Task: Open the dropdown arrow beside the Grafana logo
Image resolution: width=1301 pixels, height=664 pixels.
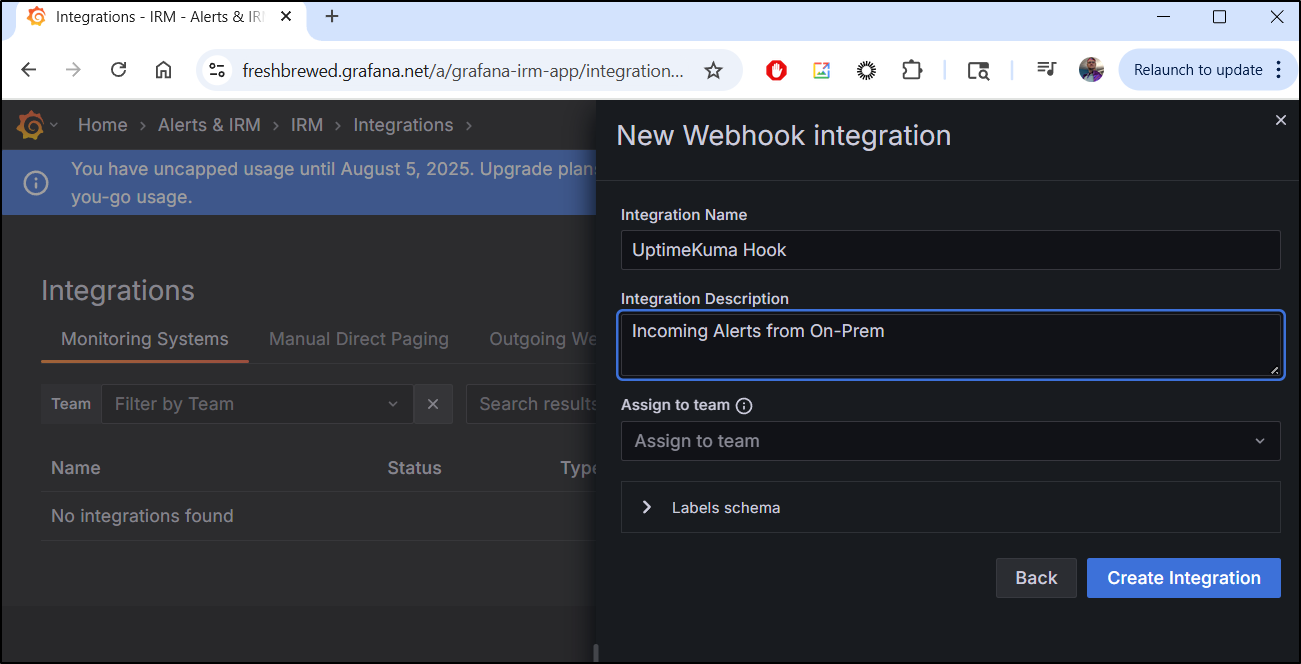Action: (x=54, y=125)
